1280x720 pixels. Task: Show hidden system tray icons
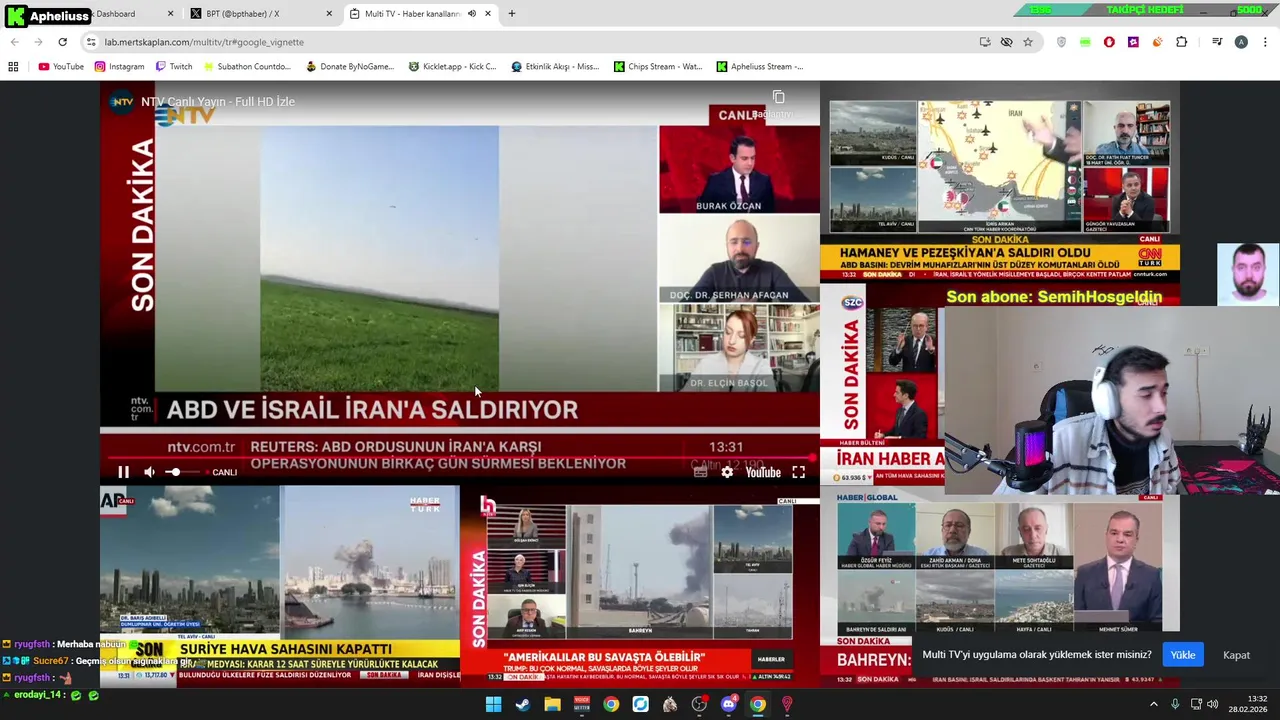(1153, 704)
